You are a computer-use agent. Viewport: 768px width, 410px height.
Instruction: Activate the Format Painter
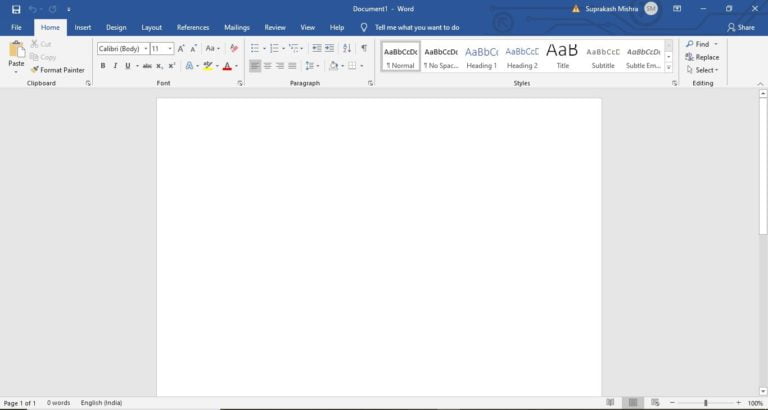(x=57, y=70)
